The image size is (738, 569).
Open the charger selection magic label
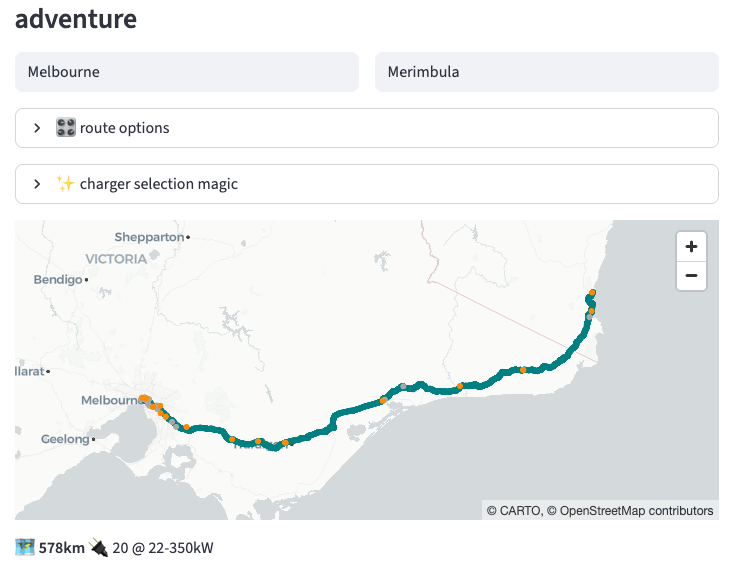(x=158, y=184)
